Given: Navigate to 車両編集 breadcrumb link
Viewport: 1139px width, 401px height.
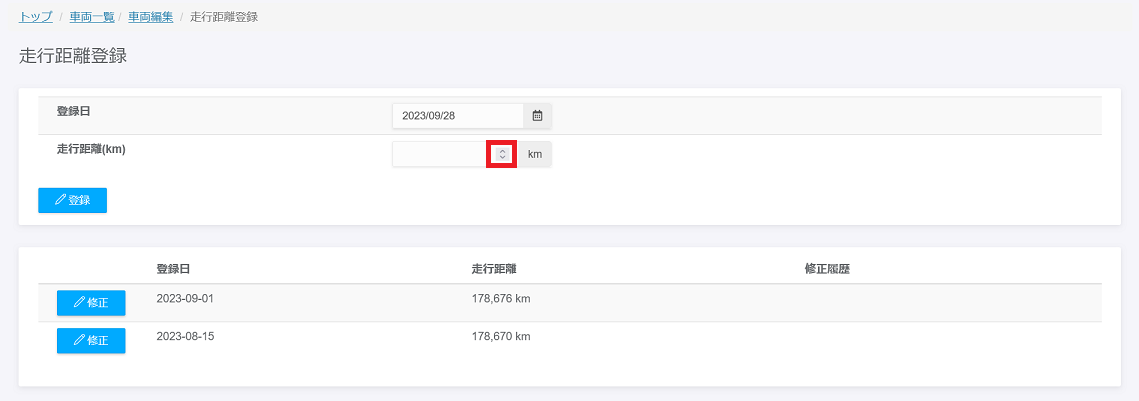Looking at the screenshot, I should (150, 17).
